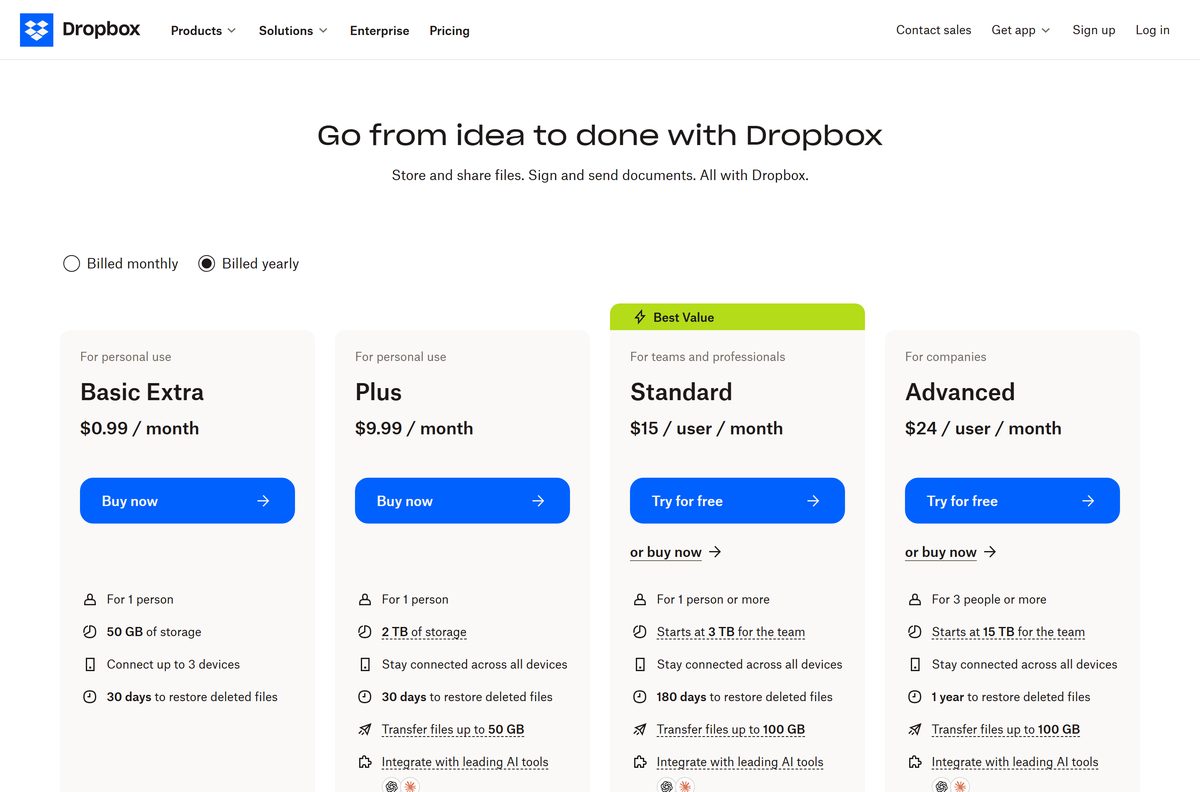Click the Sign up link
The width and height of the screenshot is (1200, 792).
tap(1093, 30)
